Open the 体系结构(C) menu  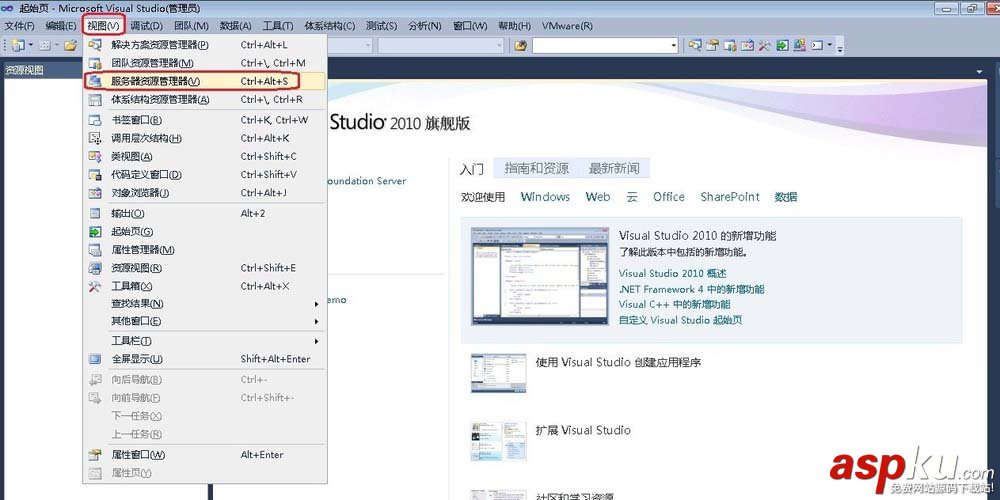[330, 26]
